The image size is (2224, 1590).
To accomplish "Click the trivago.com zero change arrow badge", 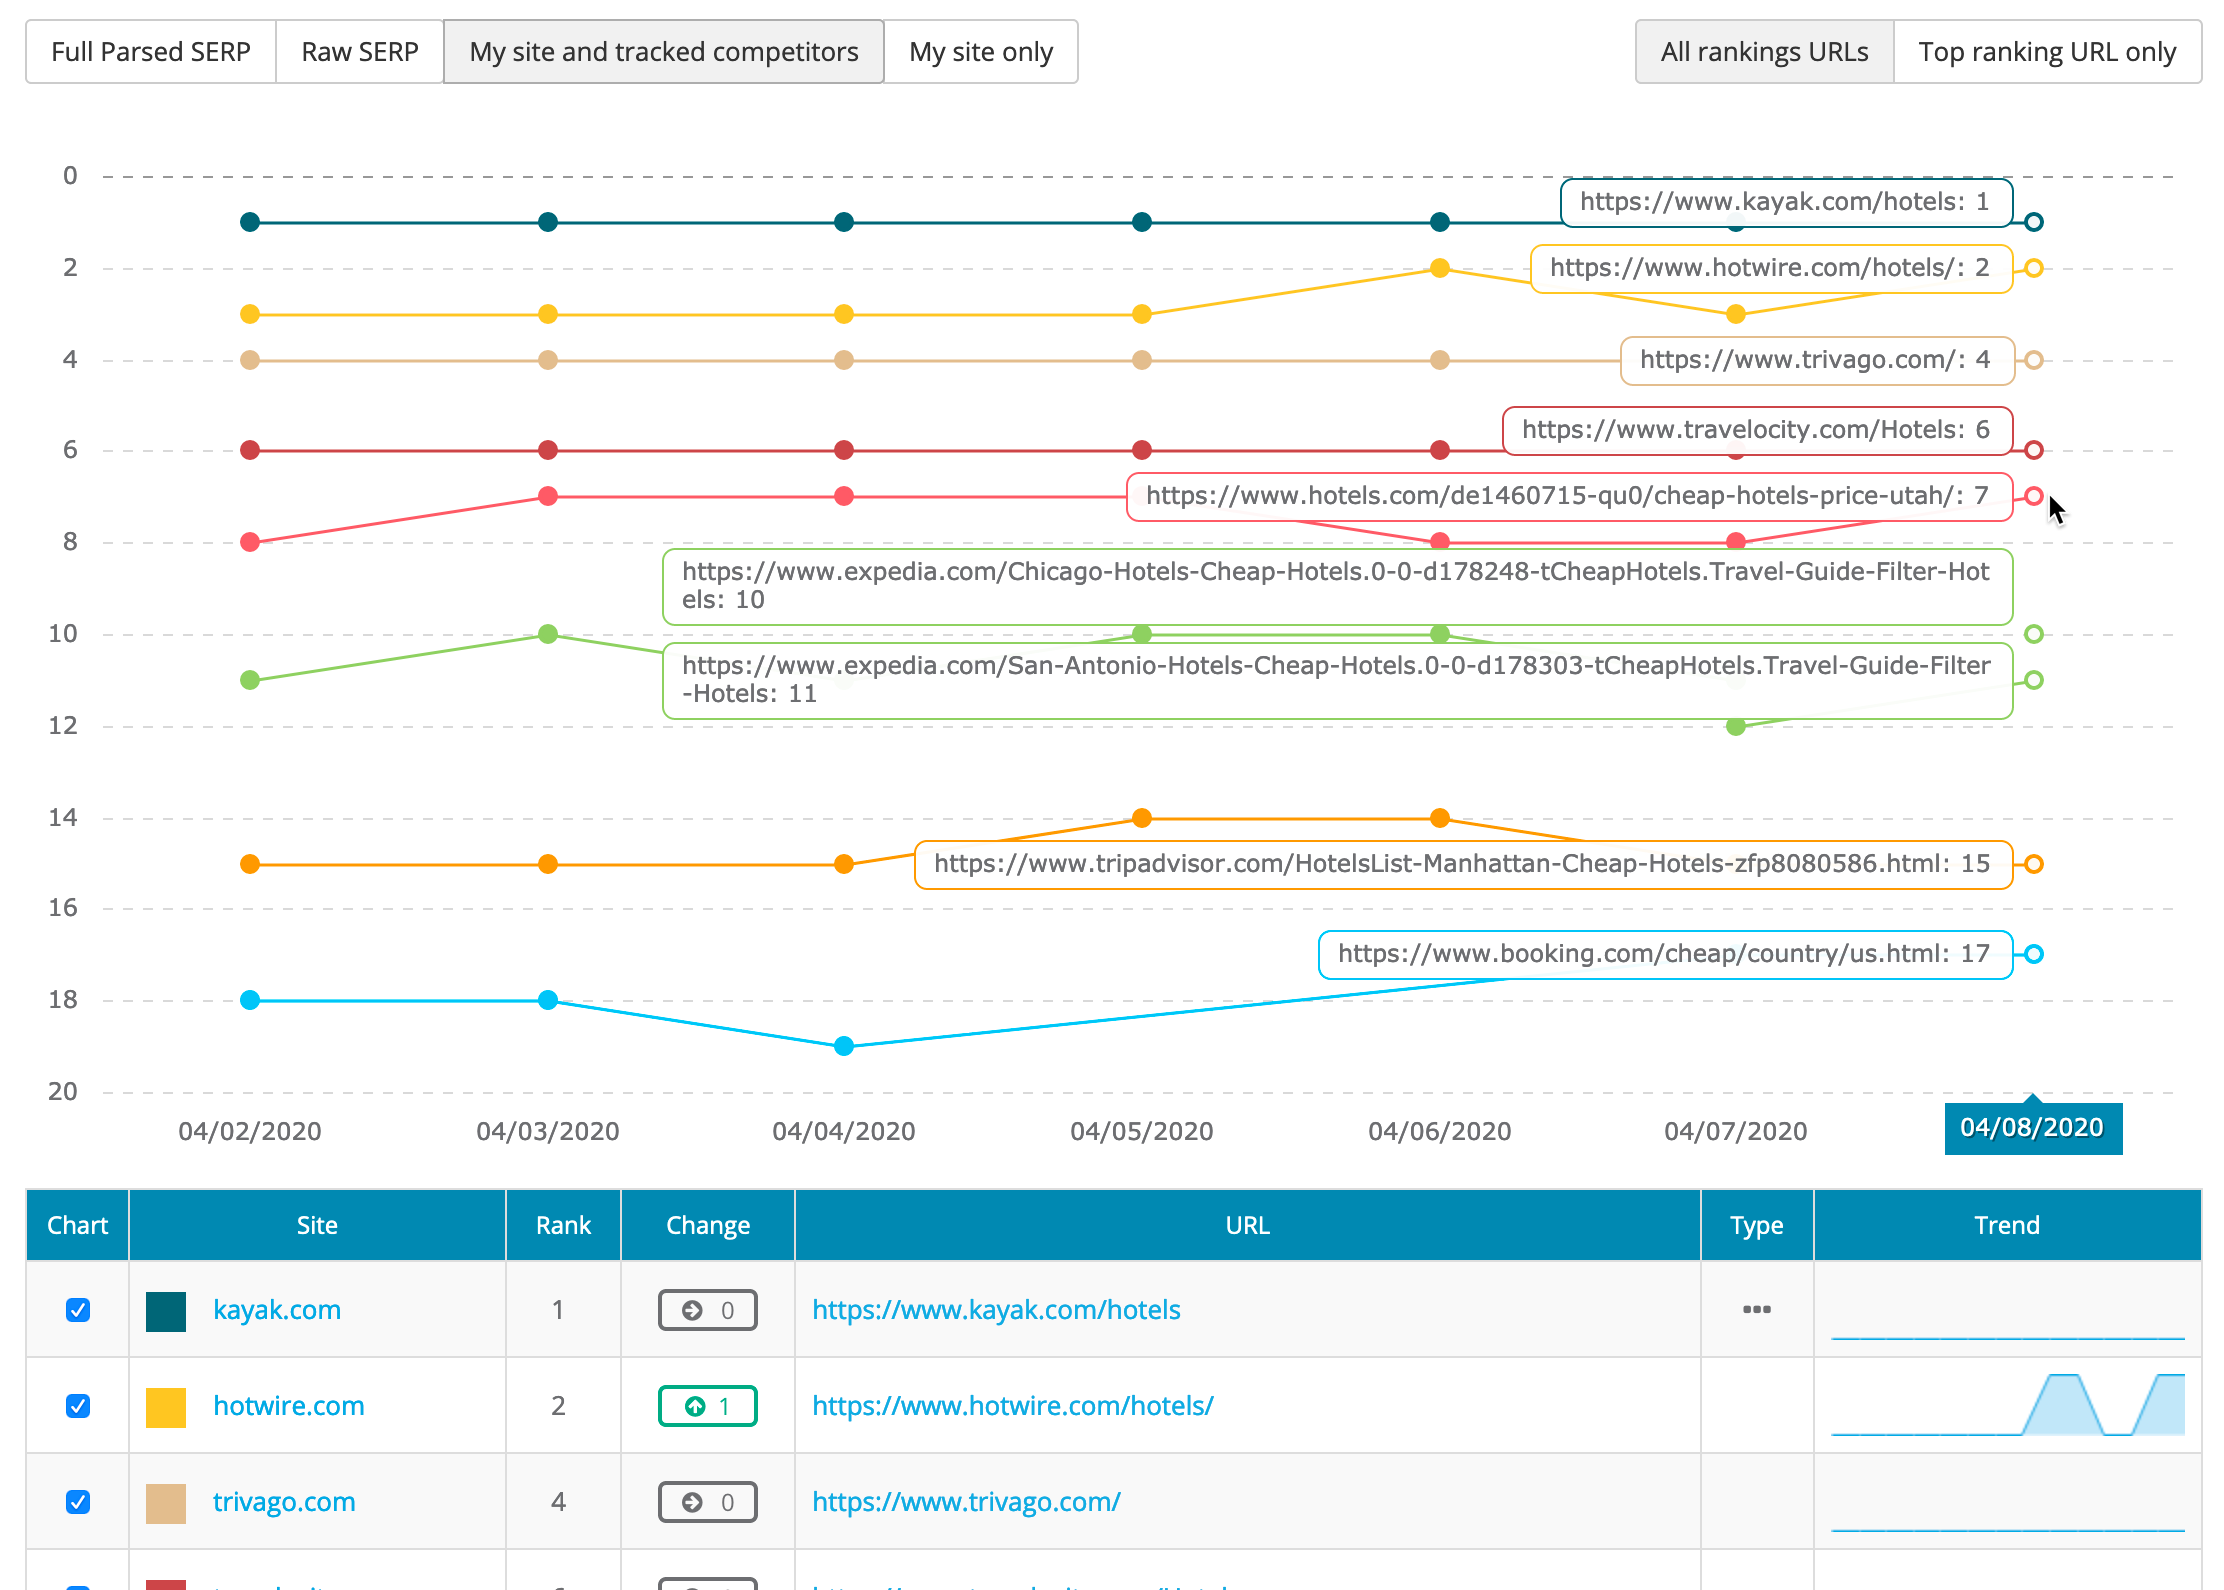I will point(707,1502).
